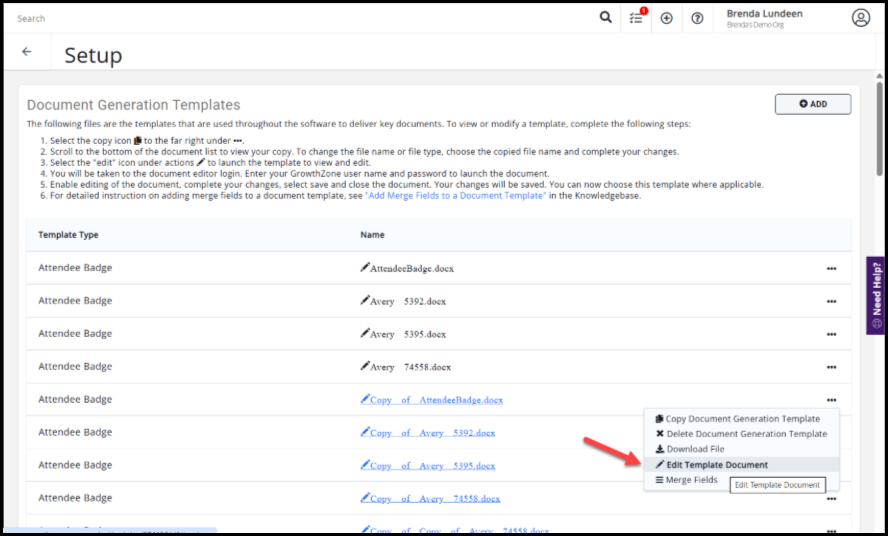
Task: Open the Copy of AttendeeBadge.docx link
Action: 436,400
